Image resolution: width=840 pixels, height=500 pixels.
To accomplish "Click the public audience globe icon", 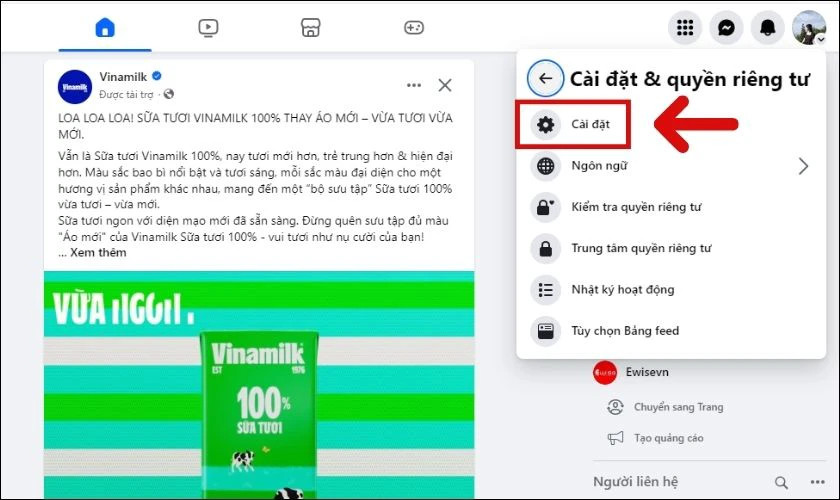I will coord(169,94).
